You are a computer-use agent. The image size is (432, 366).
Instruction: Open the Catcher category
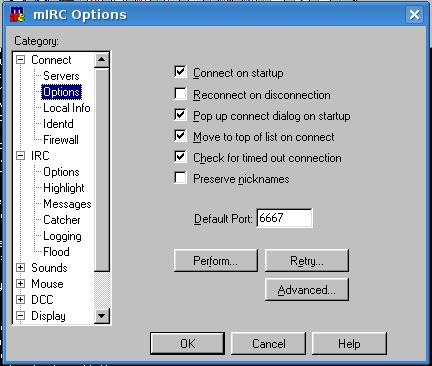[x=62, y=220]
